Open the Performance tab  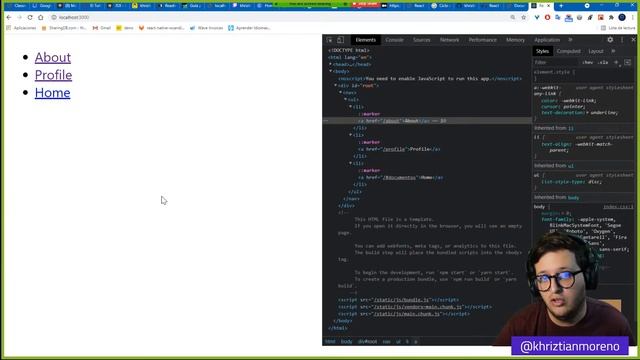click(x=482, y=40)
